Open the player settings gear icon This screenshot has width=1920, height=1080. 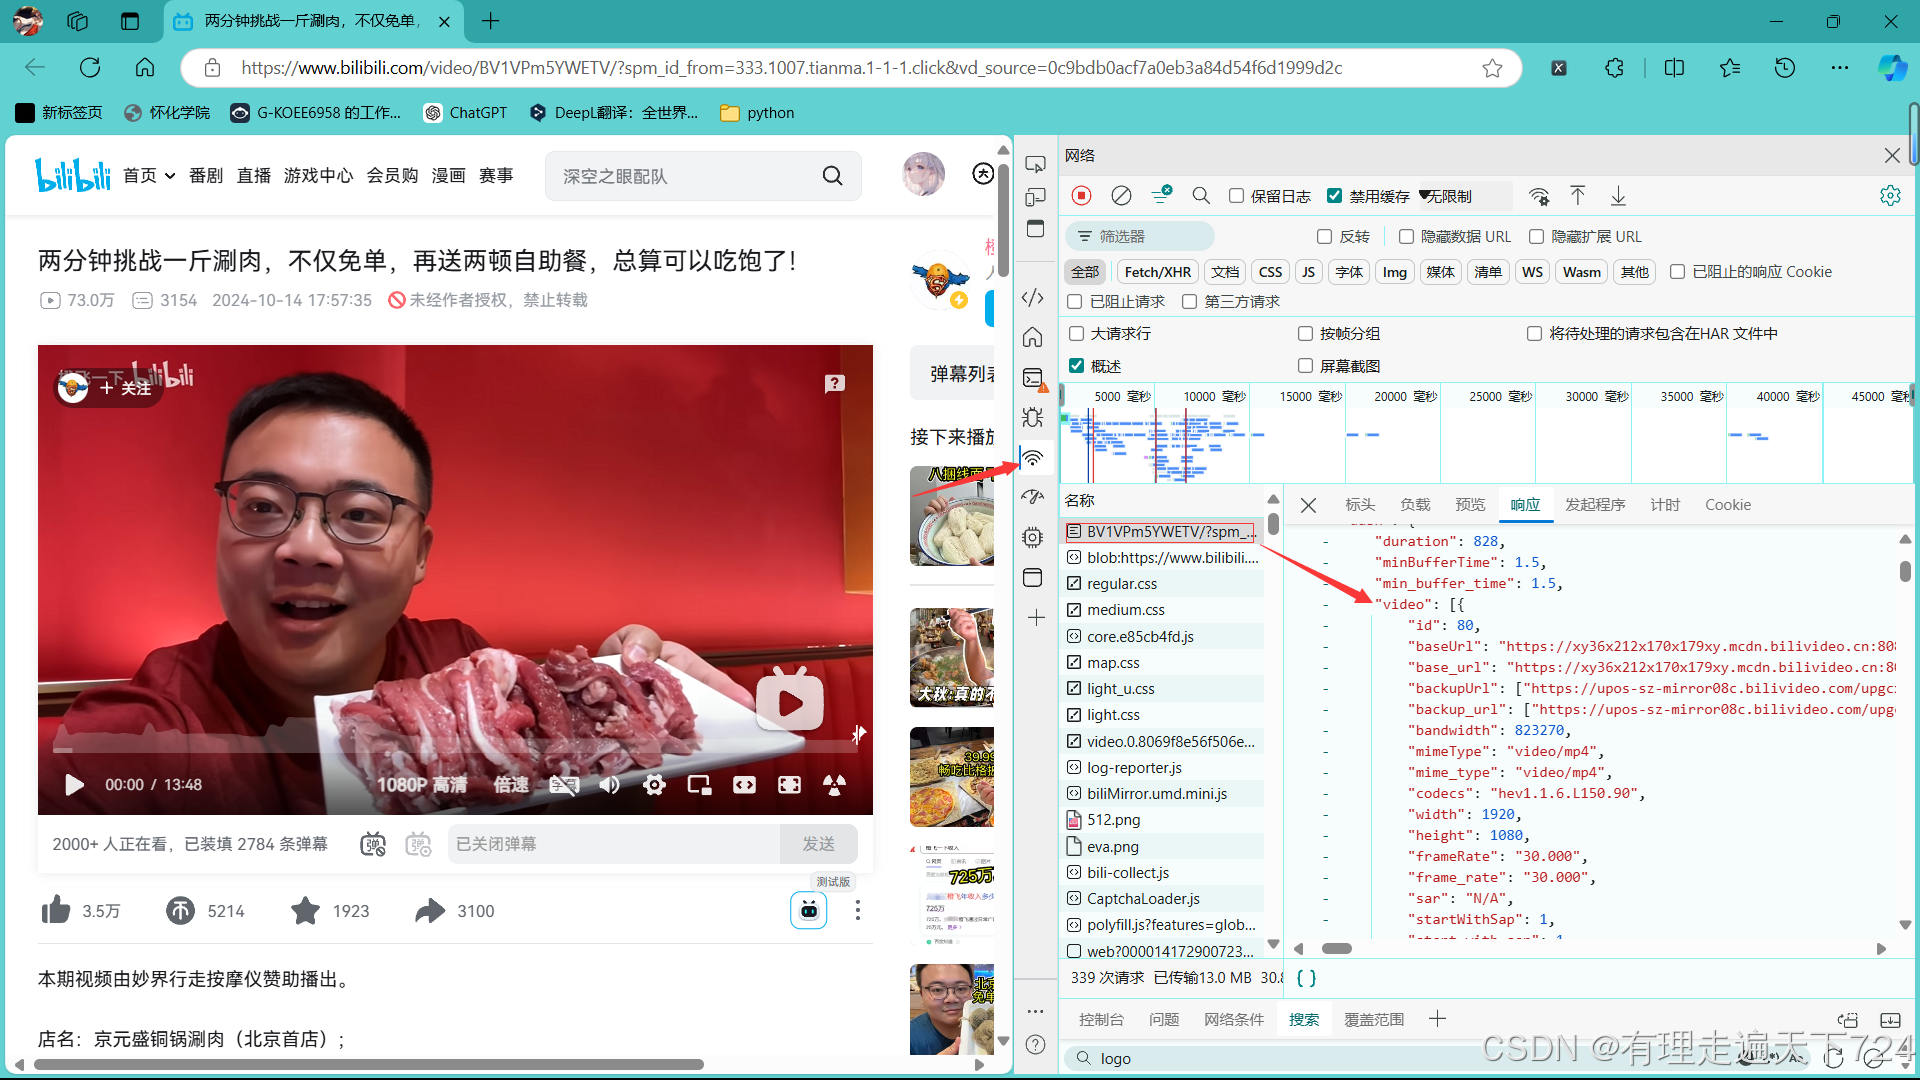(654, 785)
